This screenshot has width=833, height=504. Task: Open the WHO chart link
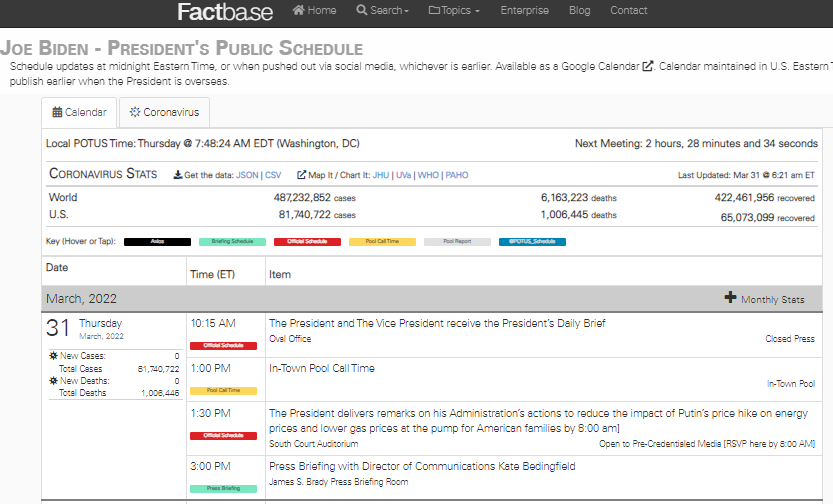pyautogui.click(x=428, y=175)
